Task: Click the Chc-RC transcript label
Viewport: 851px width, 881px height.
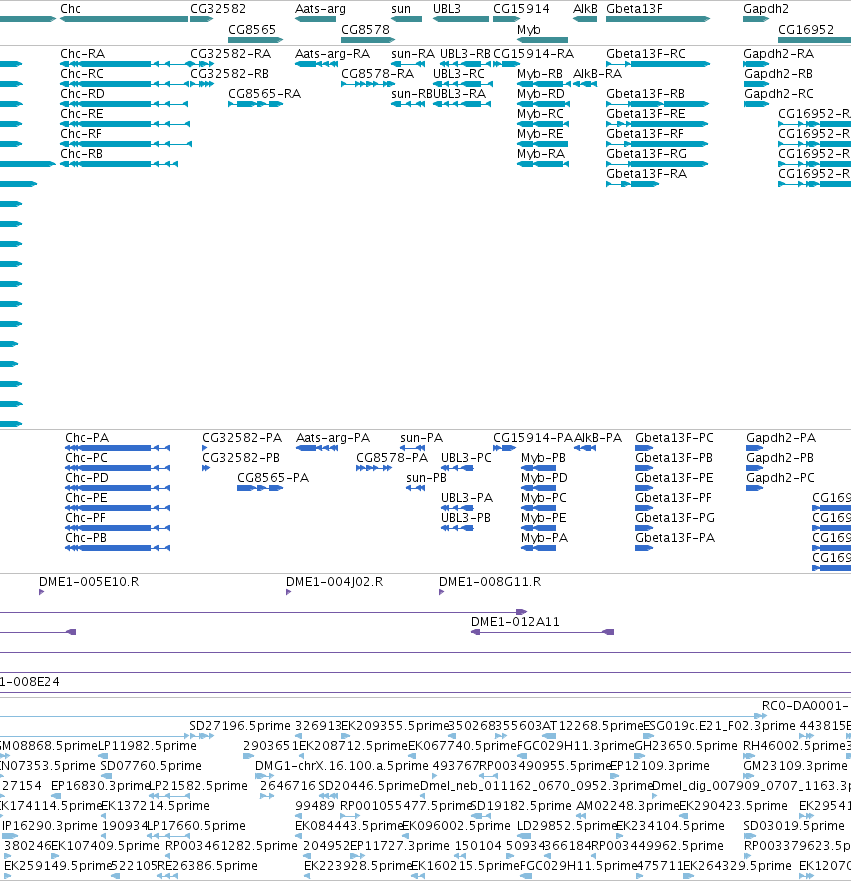Action: (82, 74)
